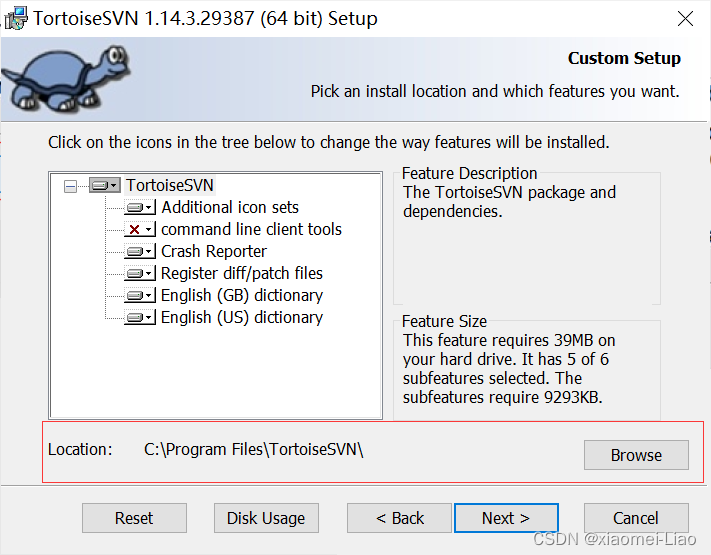Viewport: 711px width, 555px height.
Task: Close the setup window with X
Action: tap(685, 19)
